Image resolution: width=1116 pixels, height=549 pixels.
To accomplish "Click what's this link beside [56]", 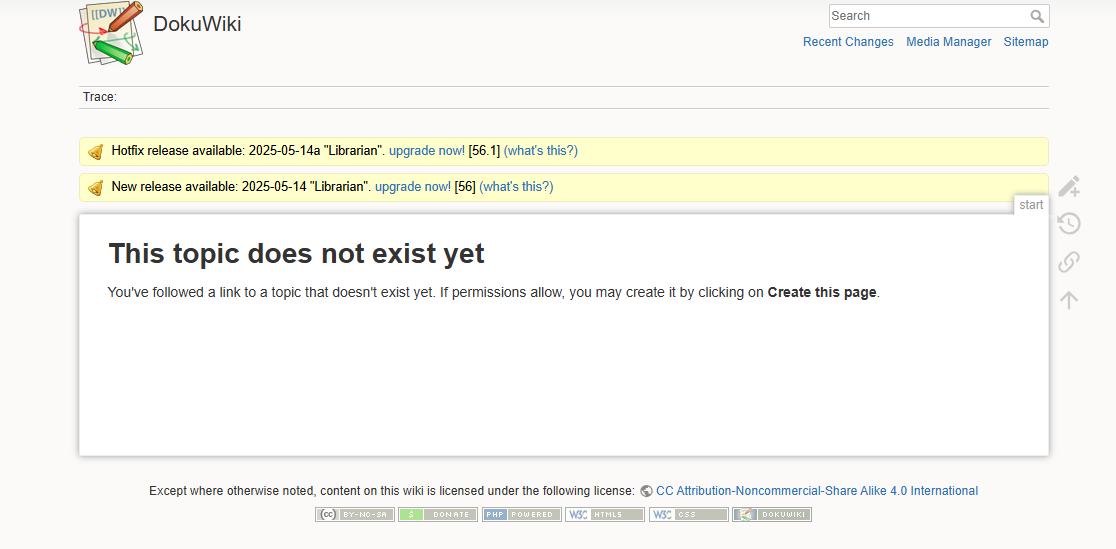I will tap(516, 187).
